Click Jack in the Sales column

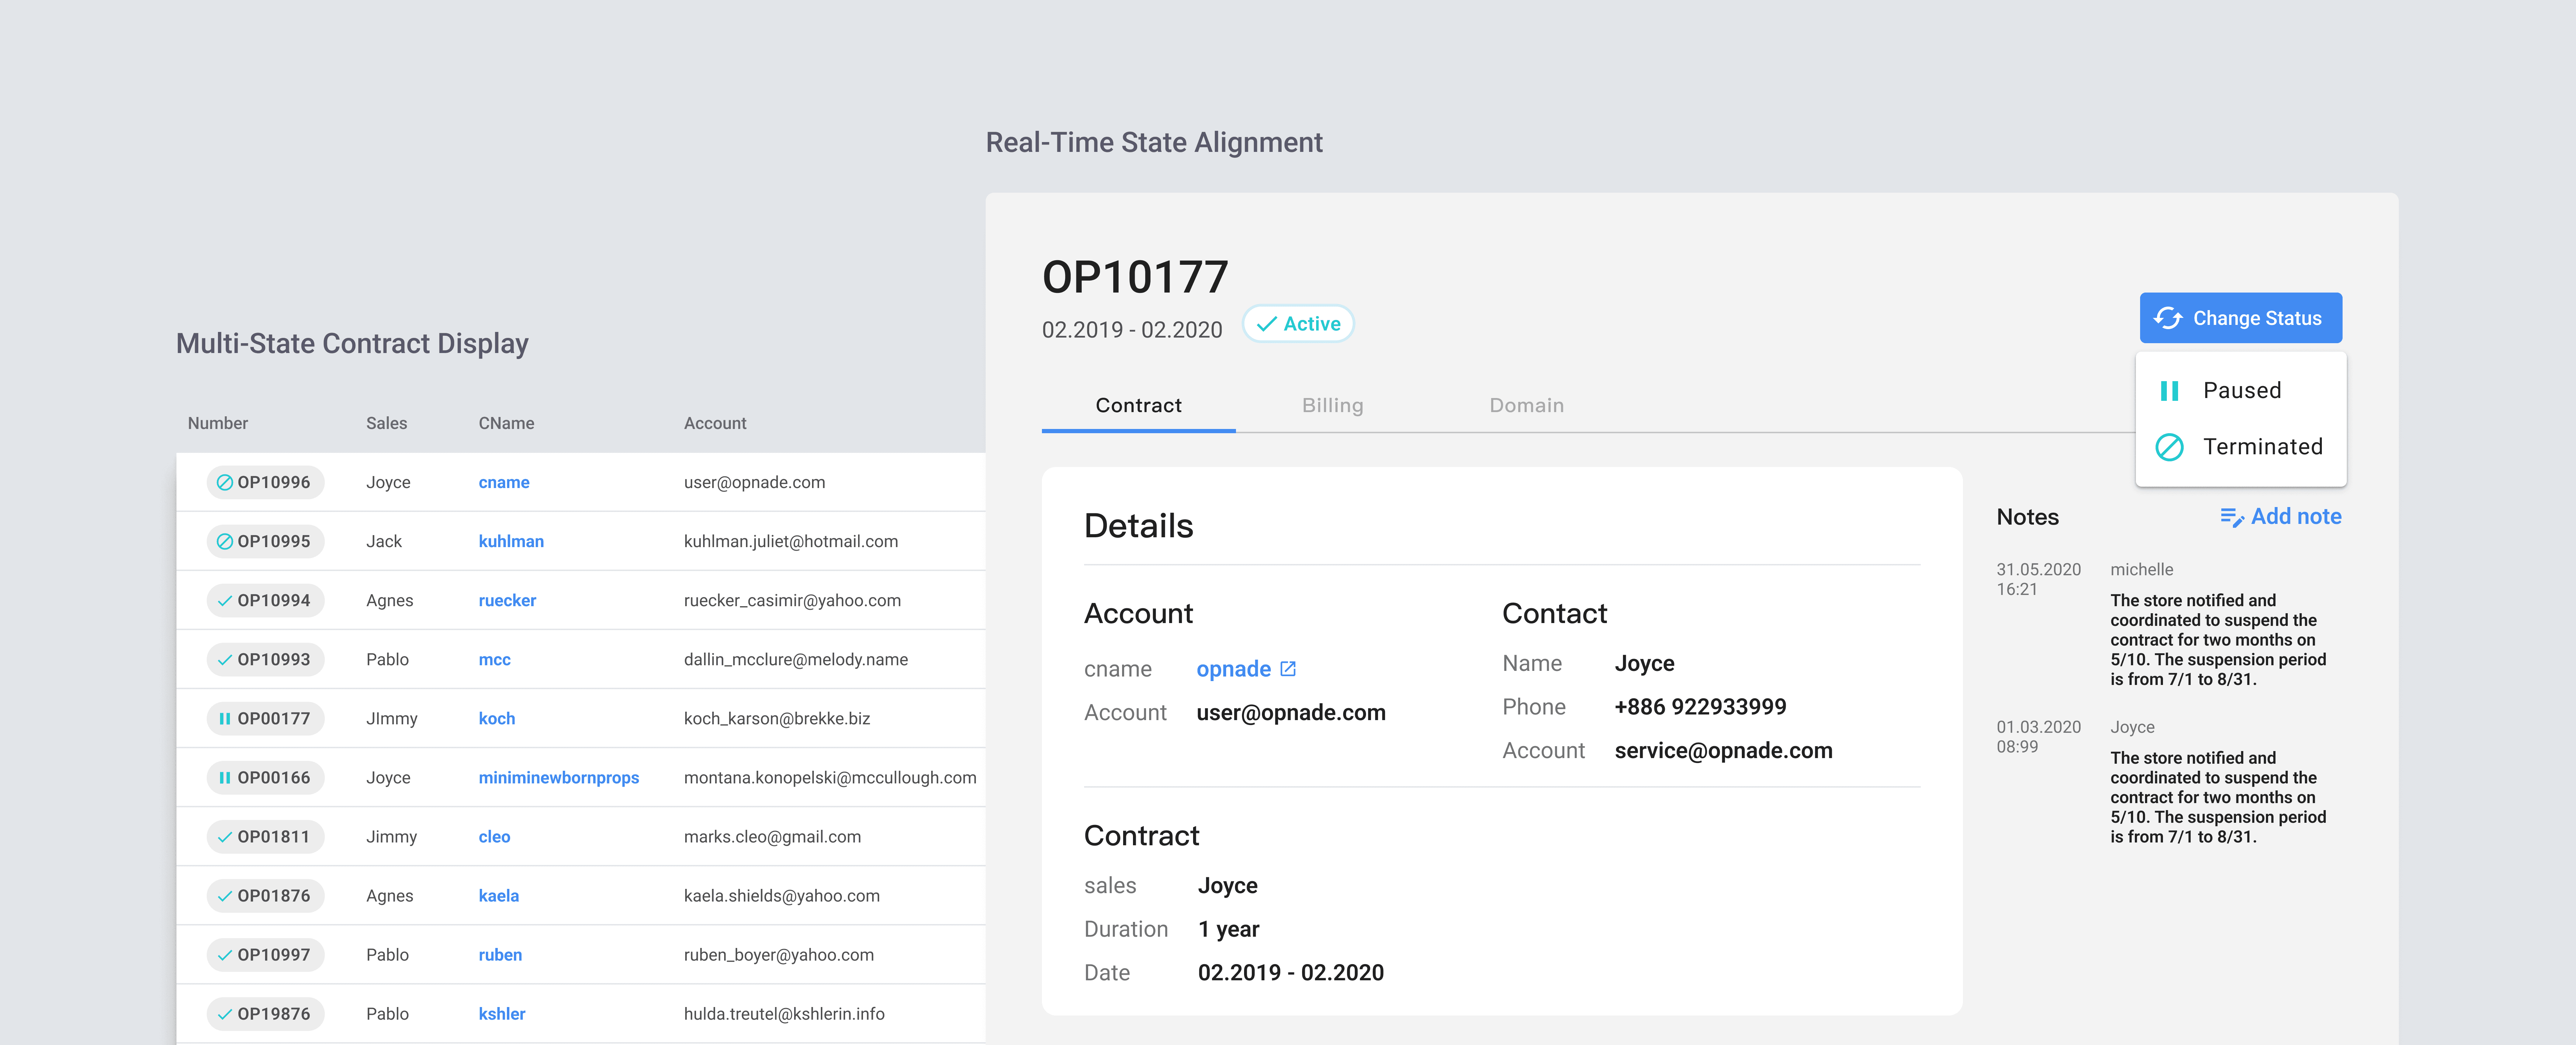(384, 541)
